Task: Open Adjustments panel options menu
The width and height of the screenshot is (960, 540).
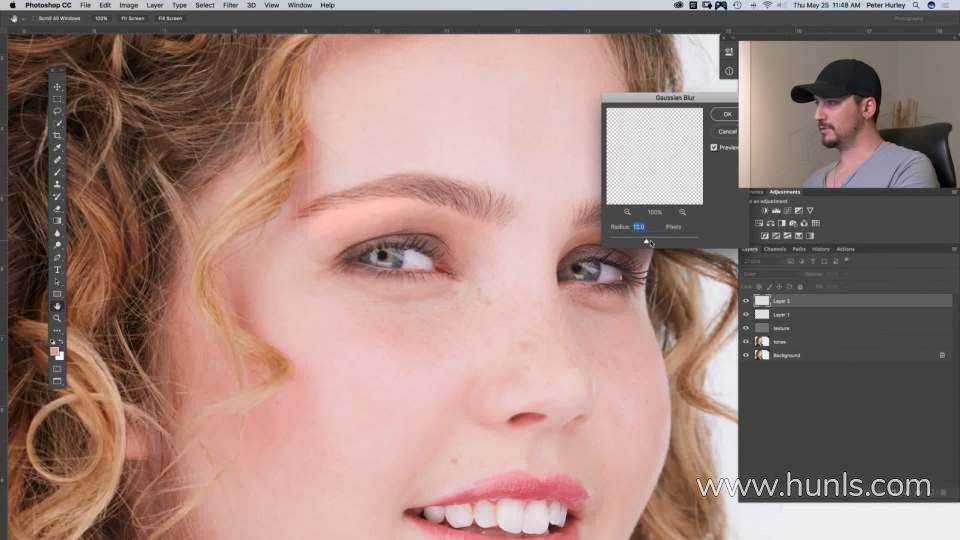Action: (954, 192)
